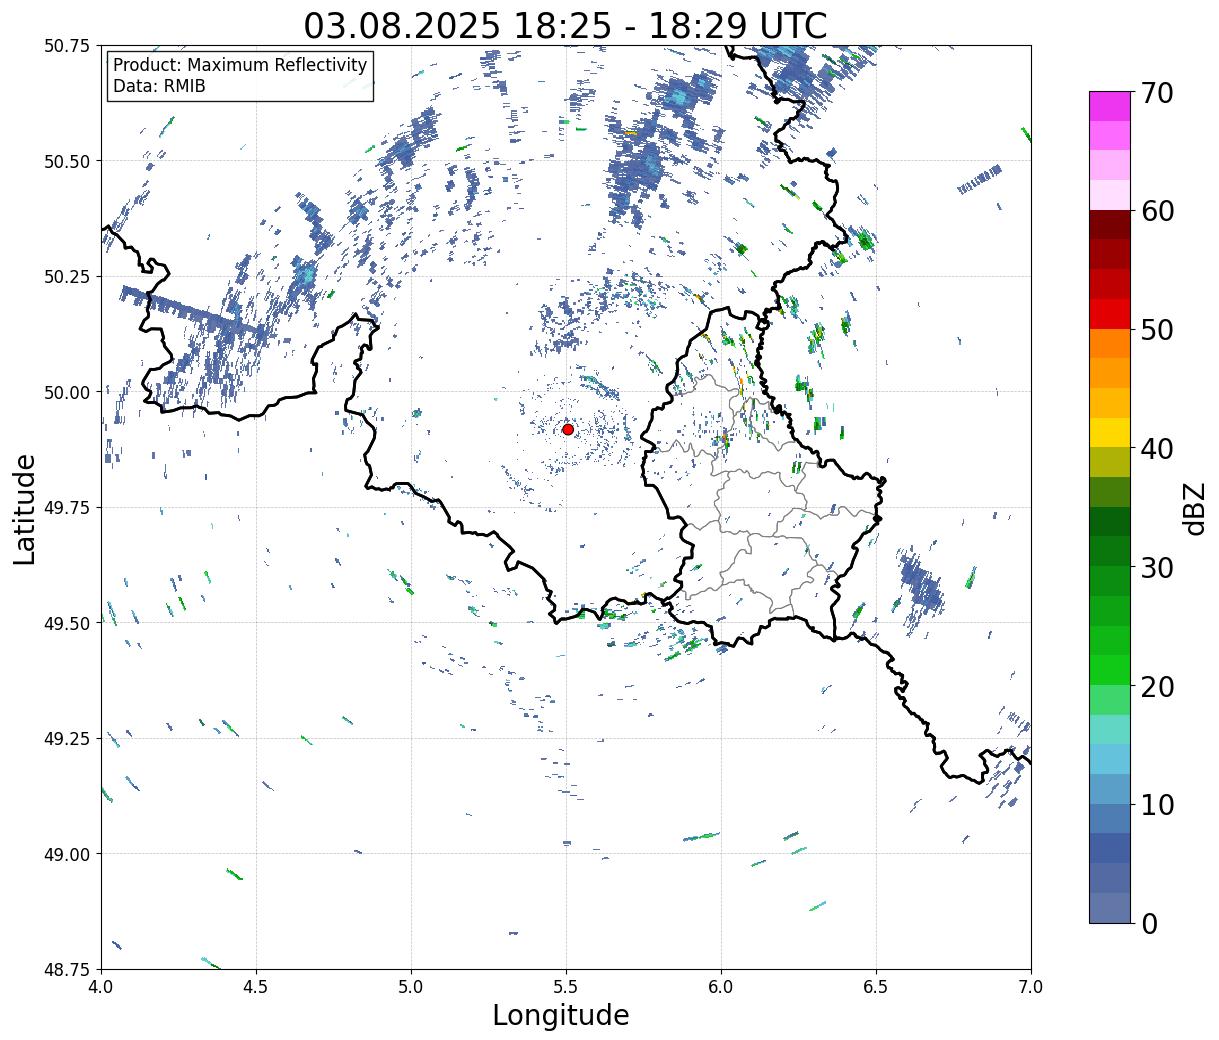Select the 'Product: Maximum Reflectivity' text
Screen dimensions: 1219x1040
[240, 65]
